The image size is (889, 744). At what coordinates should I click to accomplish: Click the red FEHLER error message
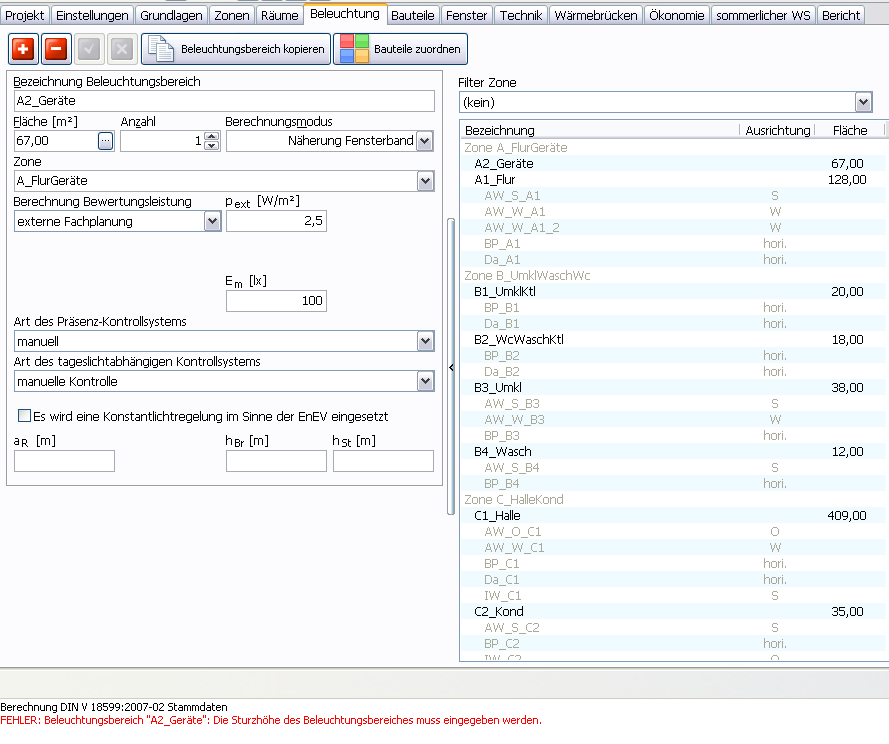click(271, 720)
